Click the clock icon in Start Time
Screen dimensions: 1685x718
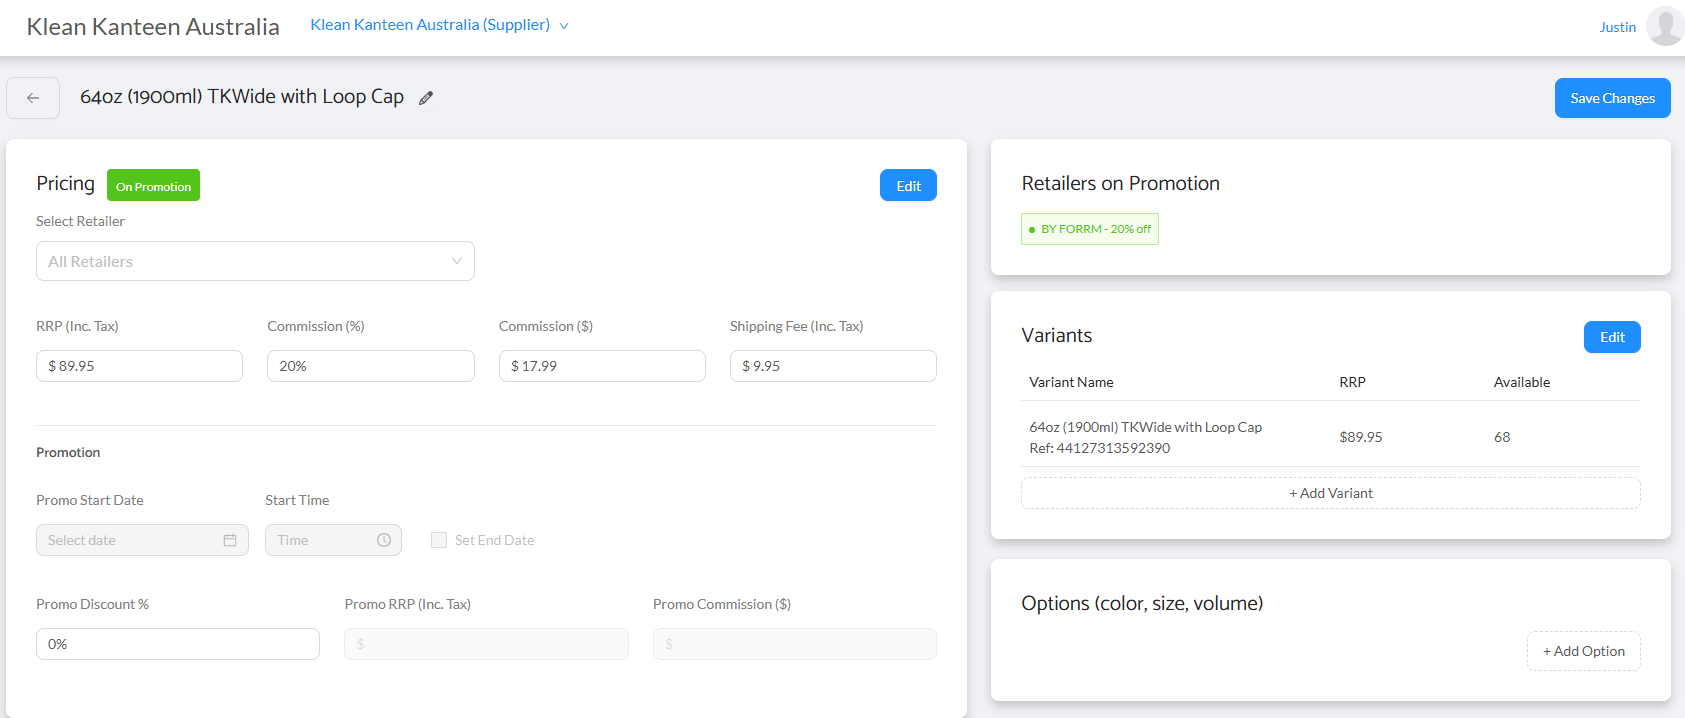click(x=384, y=540)
